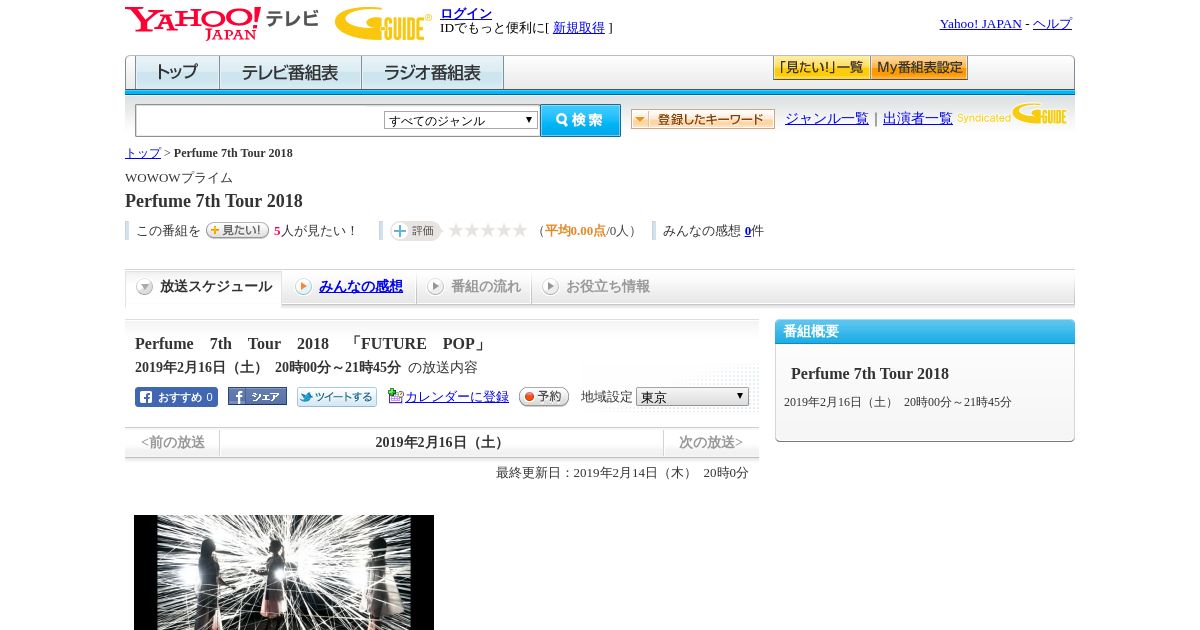Click the 見たい! add button
The image size is (1200, 630).
click(x=237, y=230)
